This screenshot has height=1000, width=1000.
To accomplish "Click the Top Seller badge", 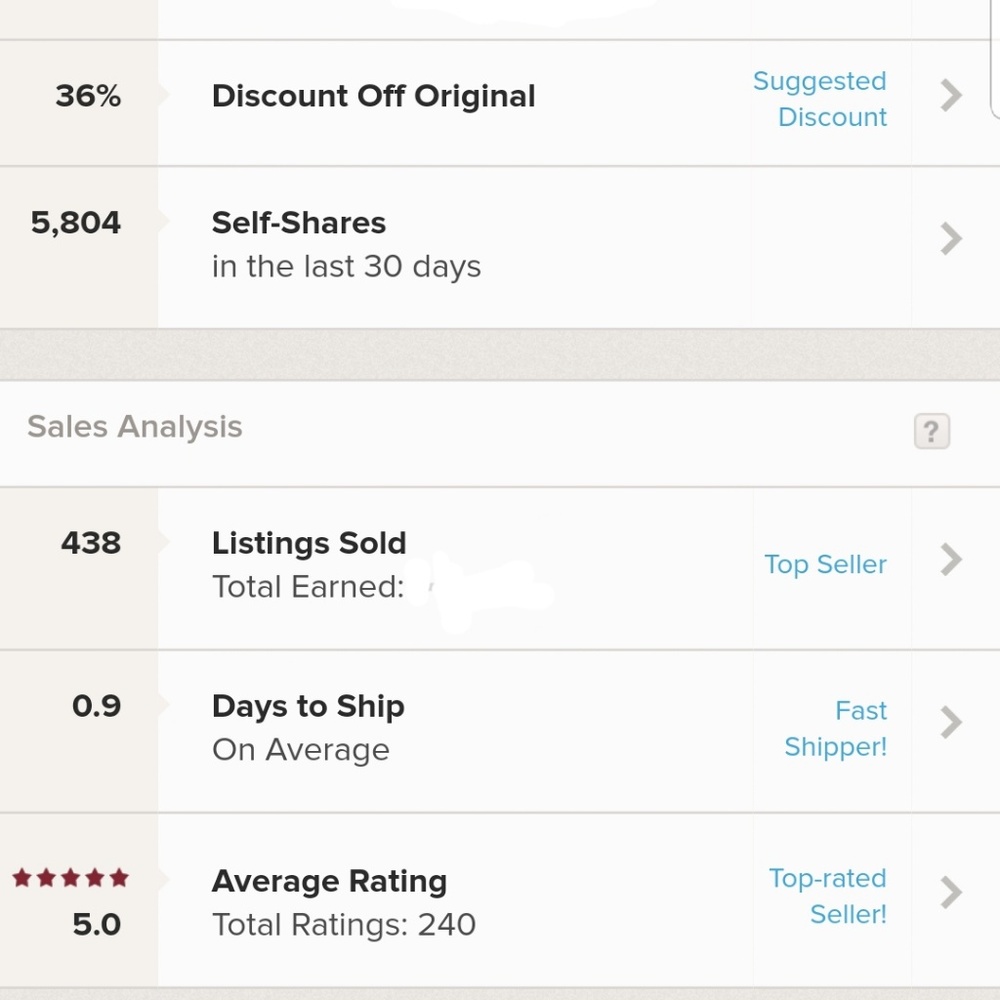I will pyautogui.click(x=825, y=564).
